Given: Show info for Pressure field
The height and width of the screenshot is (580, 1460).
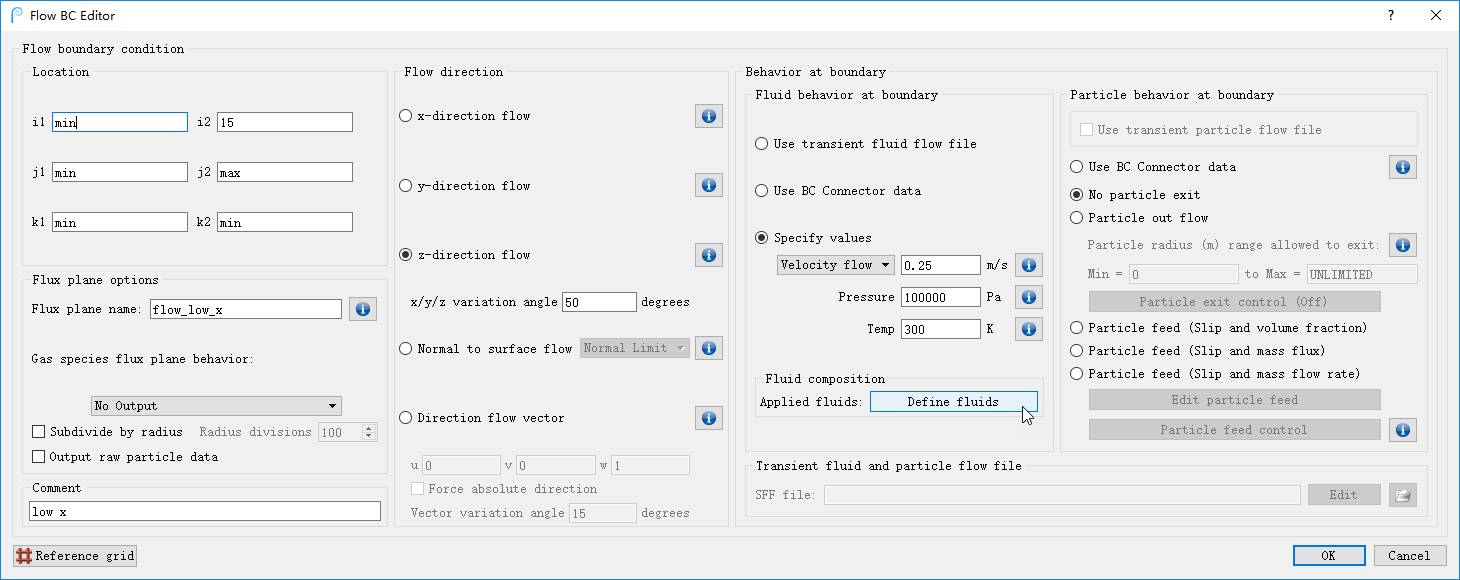Looking at the screenshot, I should [x=1028, y=297].
